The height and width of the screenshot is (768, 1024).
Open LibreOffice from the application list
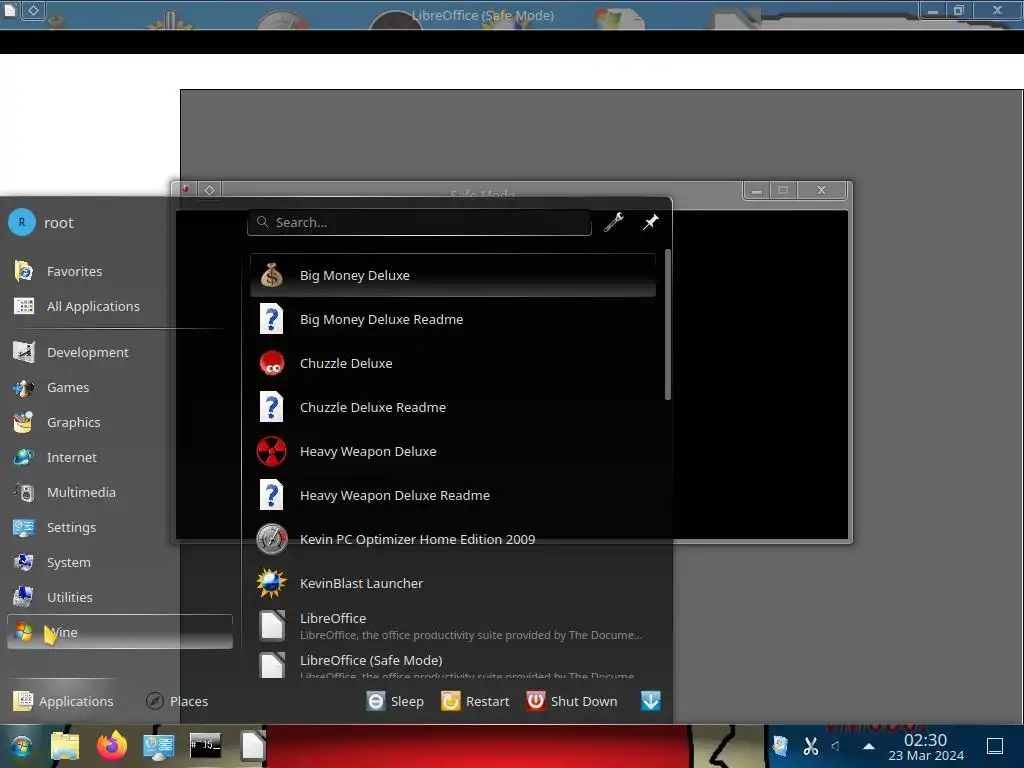pyautogui.click(x=453, y=626)
